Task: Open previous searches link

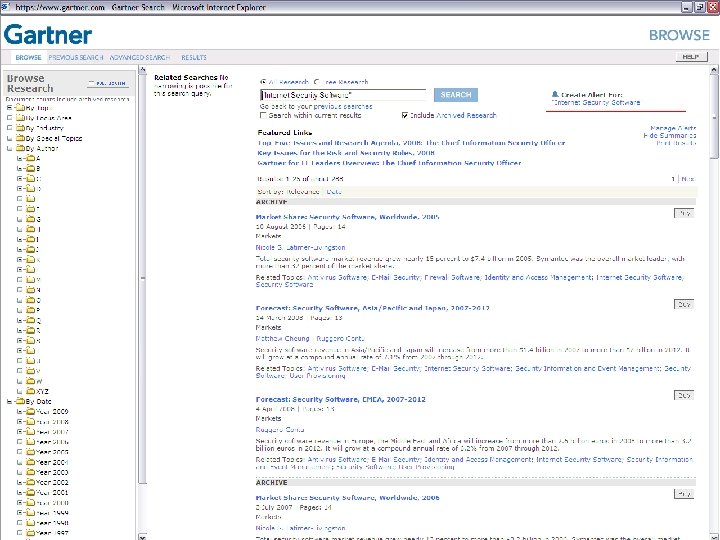Action: 343,106
